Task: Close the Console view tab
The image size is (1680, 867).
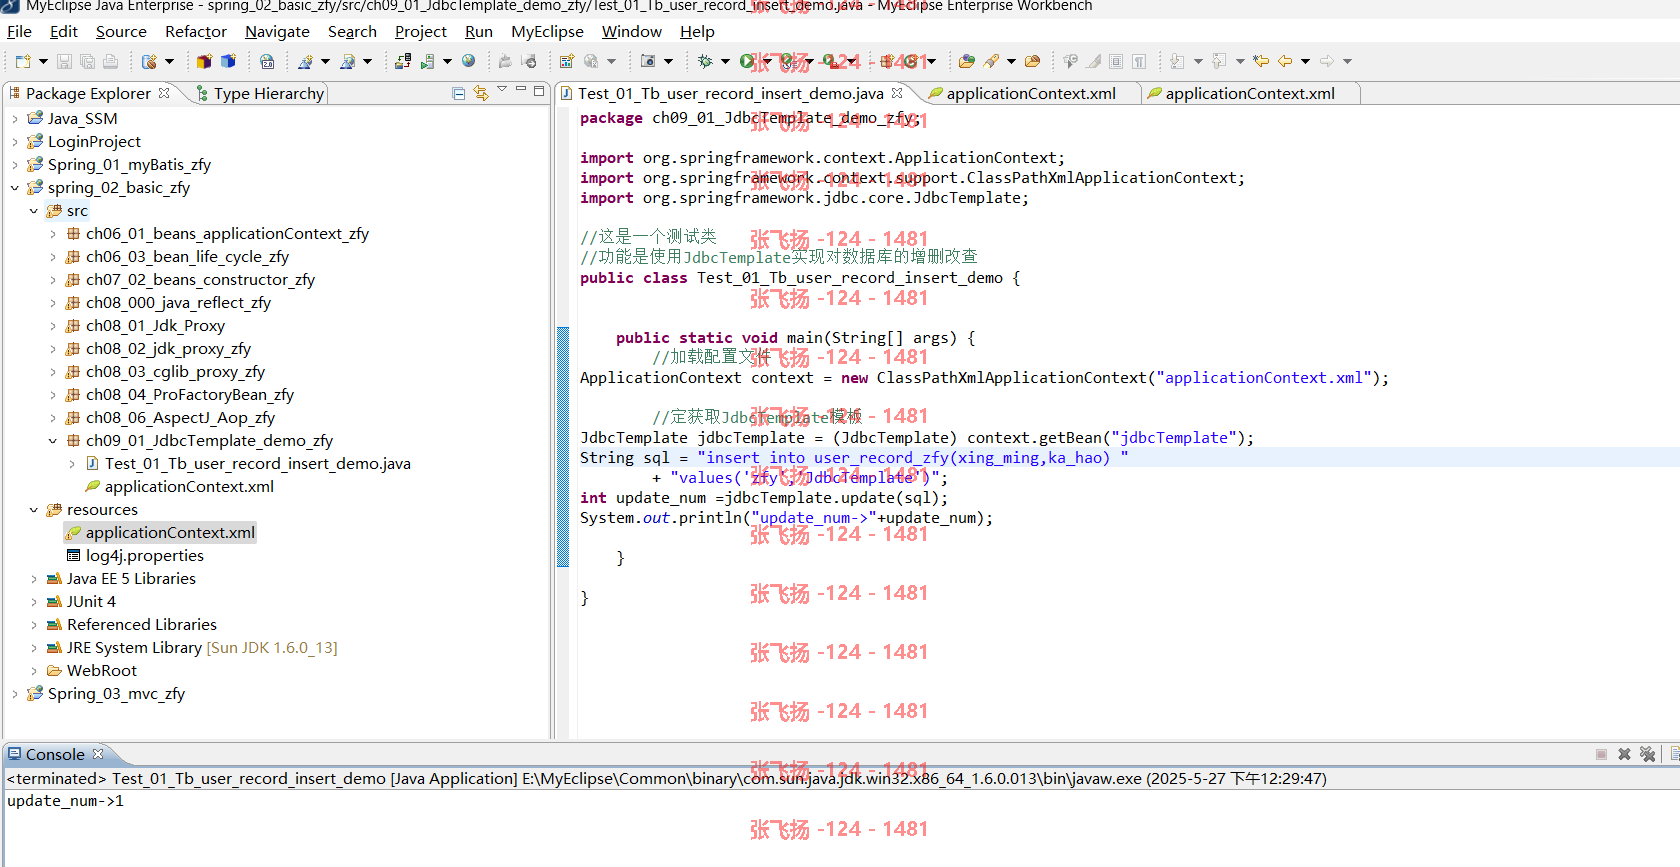Action: [x=98, y=754]
